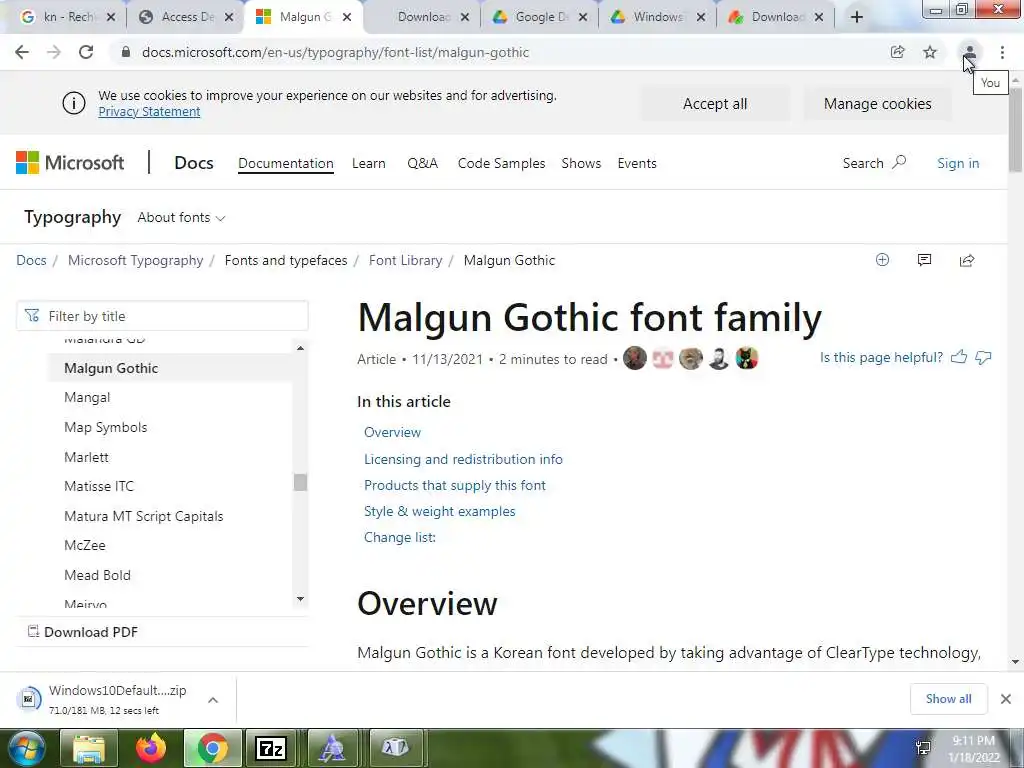Close the Malgun Gothic tab
Screen dimensions: 1024x768
coord(347,17)
